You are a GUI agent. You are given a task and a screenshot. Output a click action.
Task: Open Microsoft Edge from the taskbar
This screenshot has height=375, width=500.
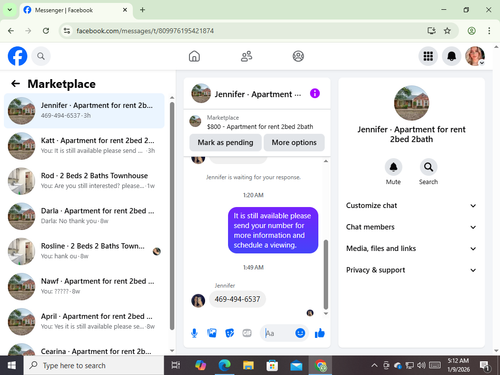pyautogui.click(x=225, y=365)
